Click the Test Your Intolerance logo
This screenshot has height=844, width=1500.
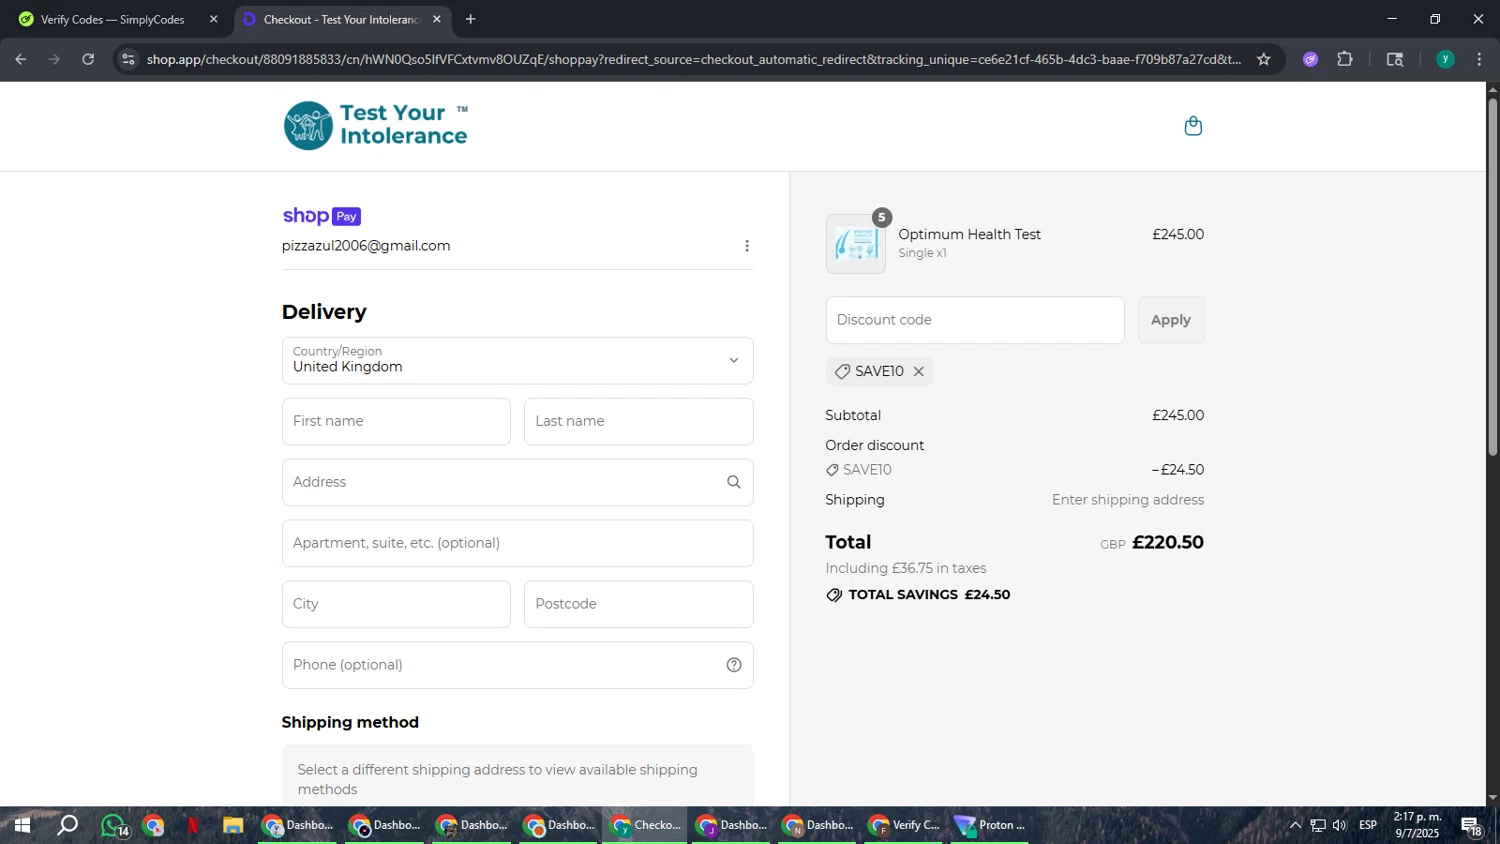tap(376, 126)
